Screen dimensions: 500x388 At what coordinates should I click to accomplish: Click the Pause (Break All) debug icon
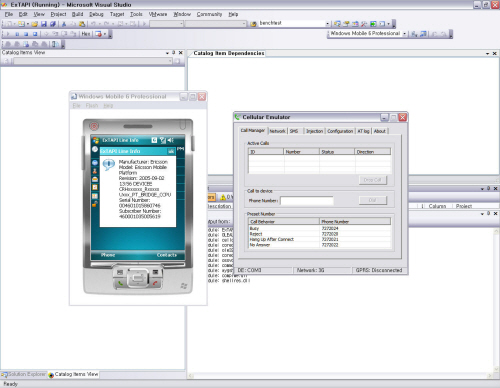[17, 34]
